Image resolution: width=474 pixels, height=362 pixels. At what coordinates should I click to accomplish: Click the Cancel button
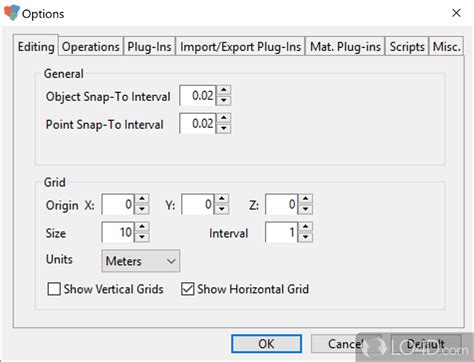tap(346, 344)
